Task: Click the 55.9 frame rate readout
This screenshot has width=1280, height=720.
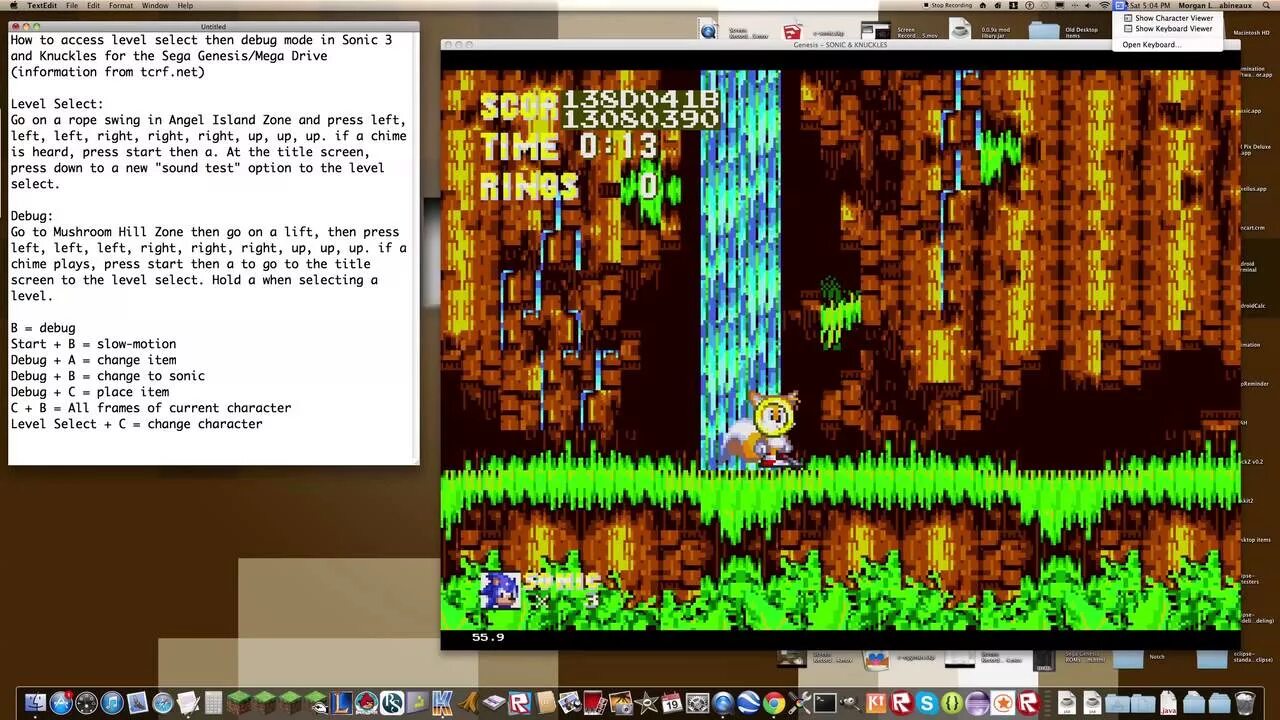Action: [x=488, y=637]
